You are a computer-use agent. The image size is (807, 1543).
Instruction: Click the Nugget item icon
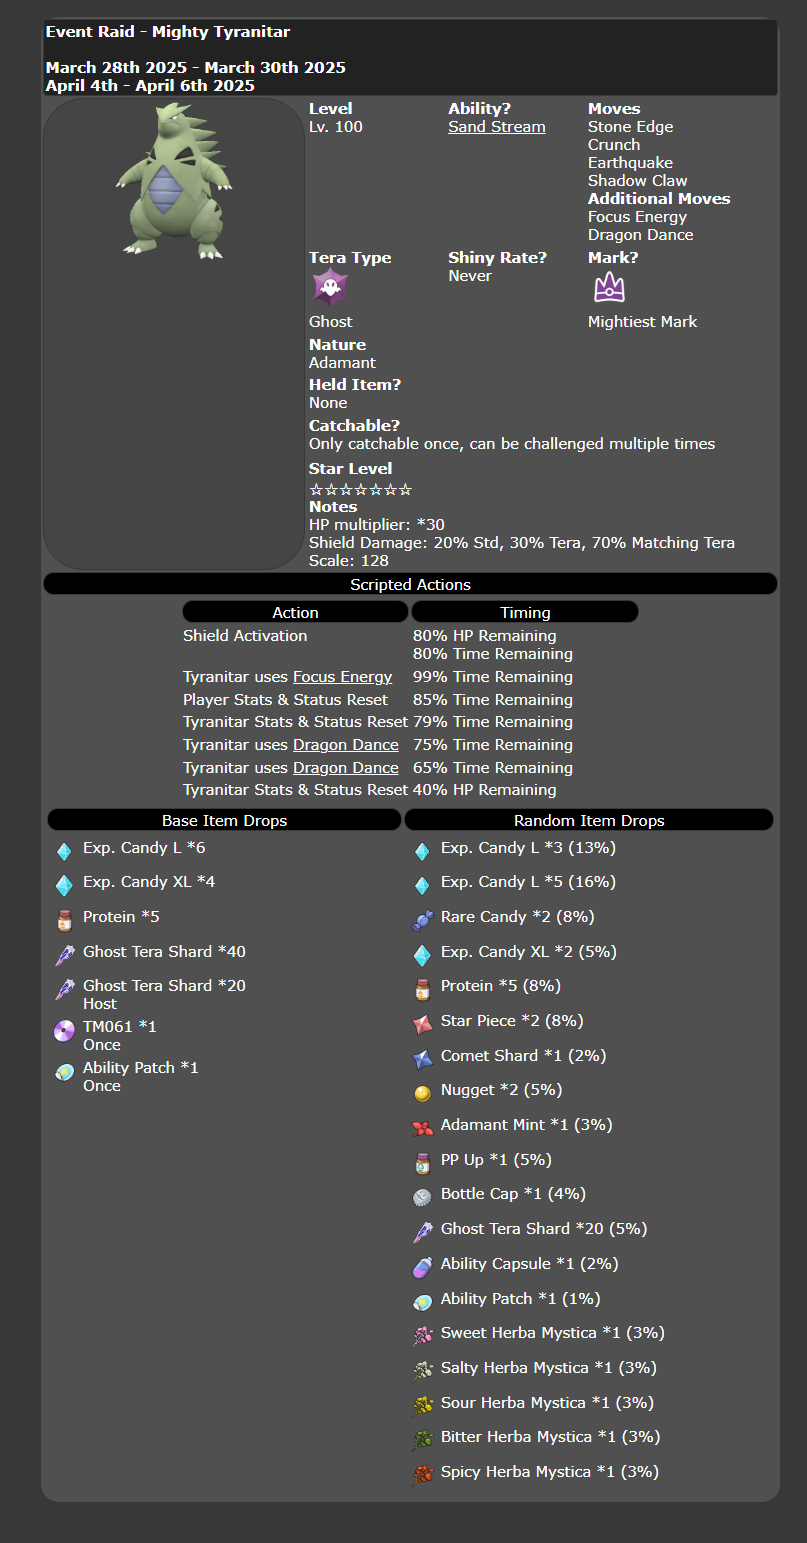(422, 1093)
